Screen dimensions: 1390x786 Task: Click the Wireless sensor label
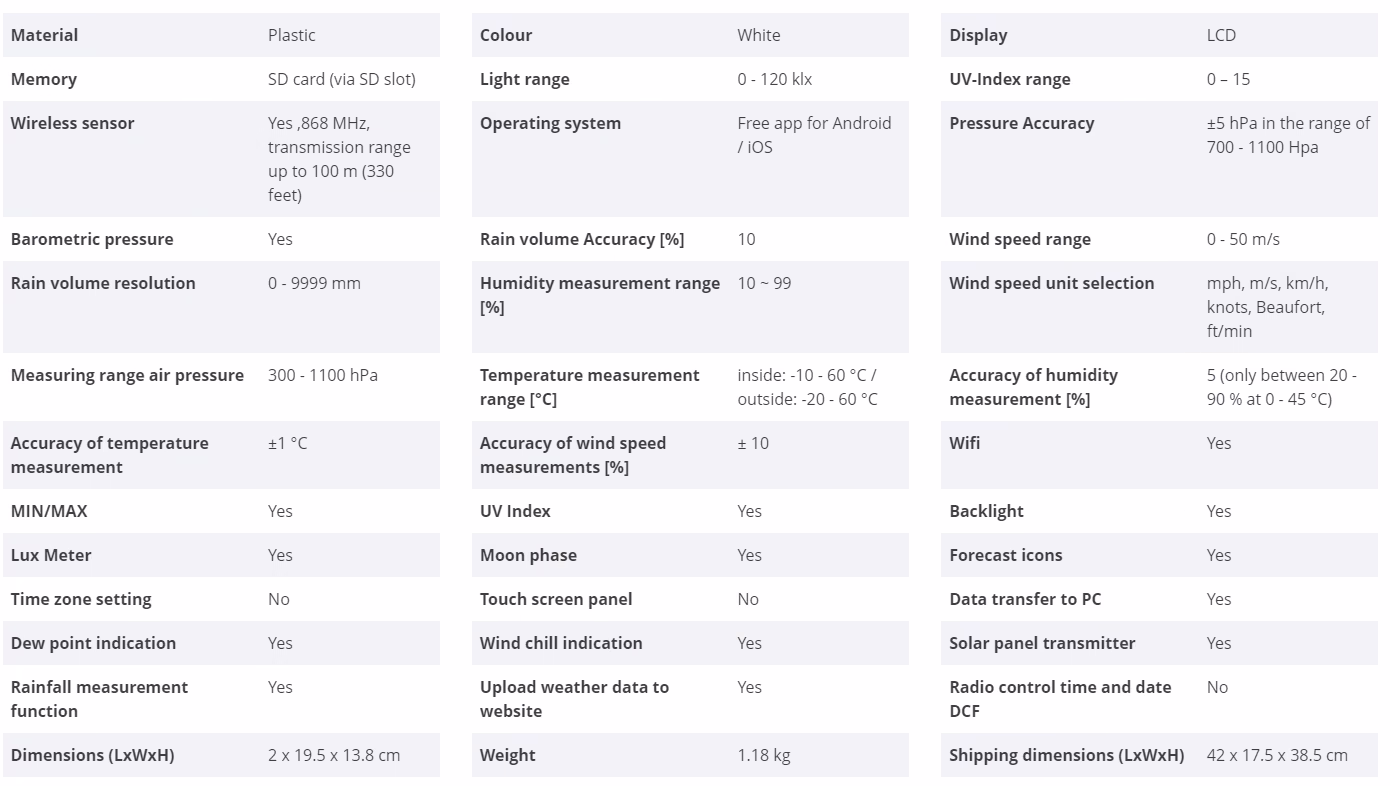click(72, 123)
